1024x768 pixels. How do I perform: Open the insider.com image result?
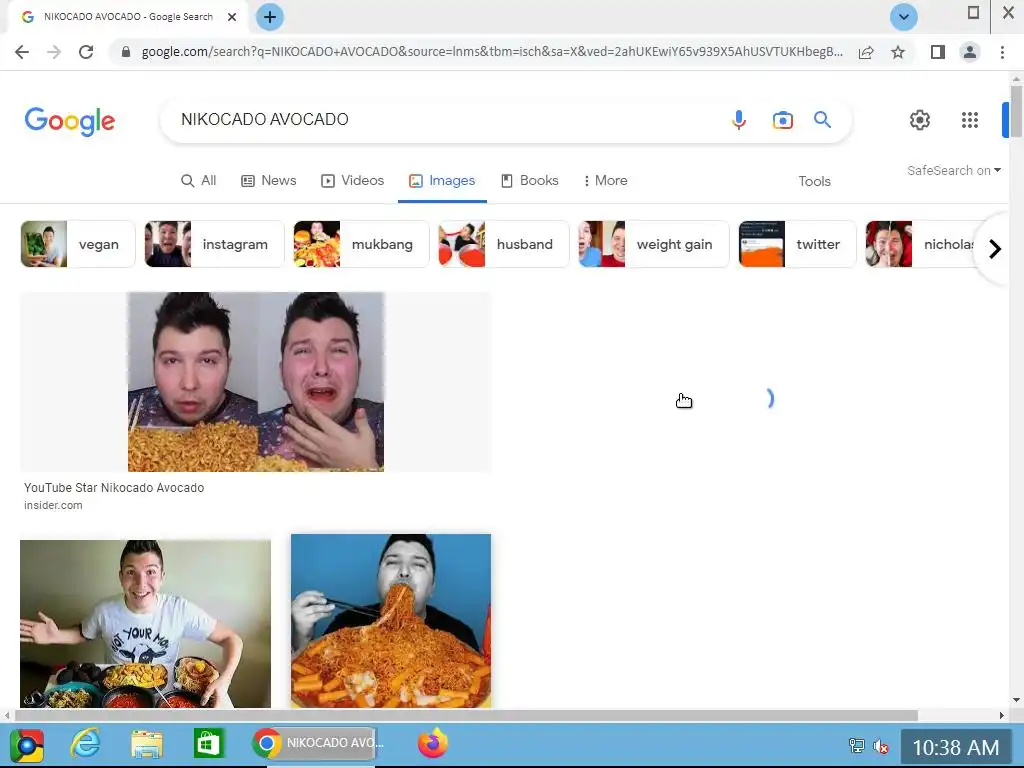255,382
